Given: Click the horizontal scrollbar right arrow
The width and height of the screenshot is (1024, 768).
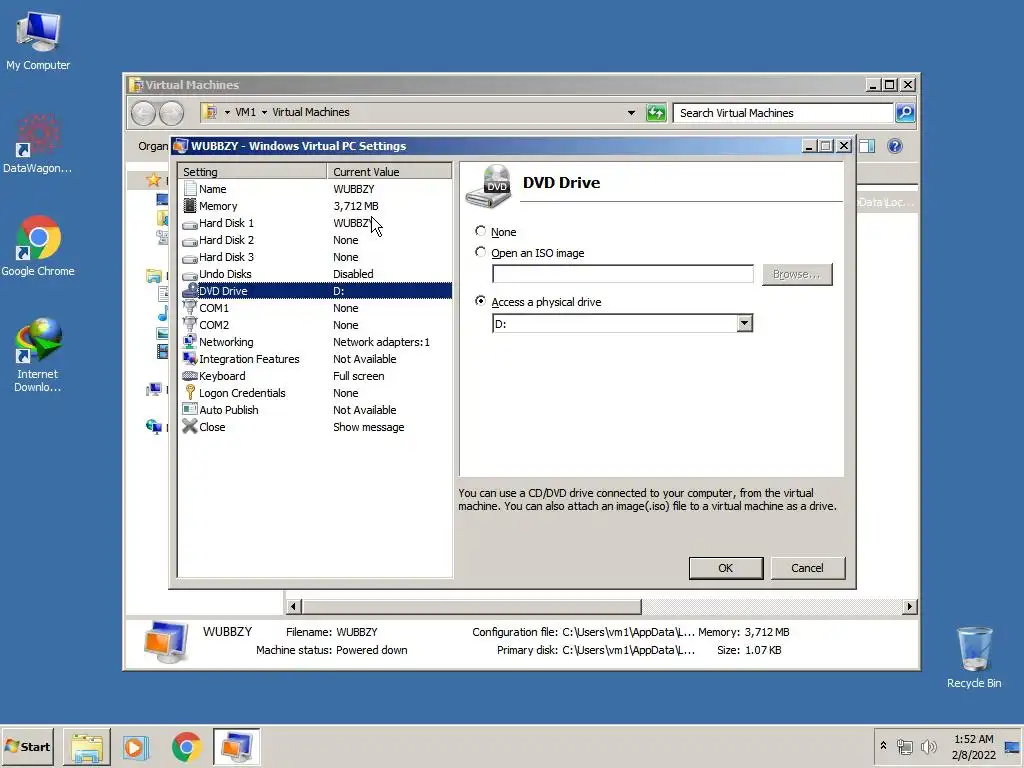Looking at the screenshot, I should click(x=909, y=607).
